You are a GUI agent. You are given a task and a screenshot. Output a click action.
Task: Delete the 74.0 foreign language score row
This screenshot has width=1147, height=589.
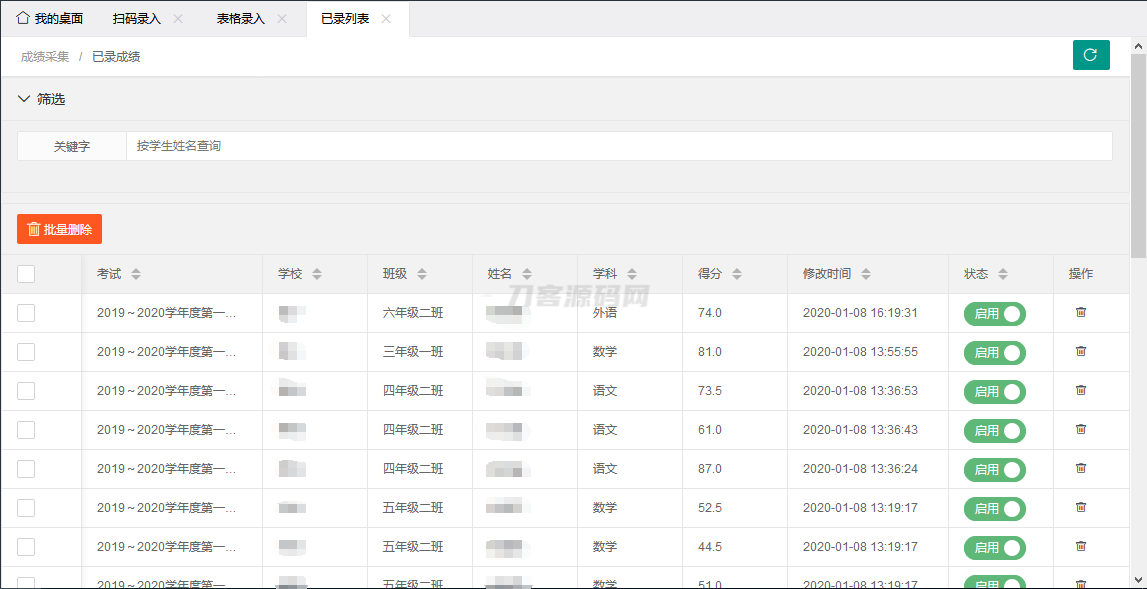click(x=1080, y=313)
